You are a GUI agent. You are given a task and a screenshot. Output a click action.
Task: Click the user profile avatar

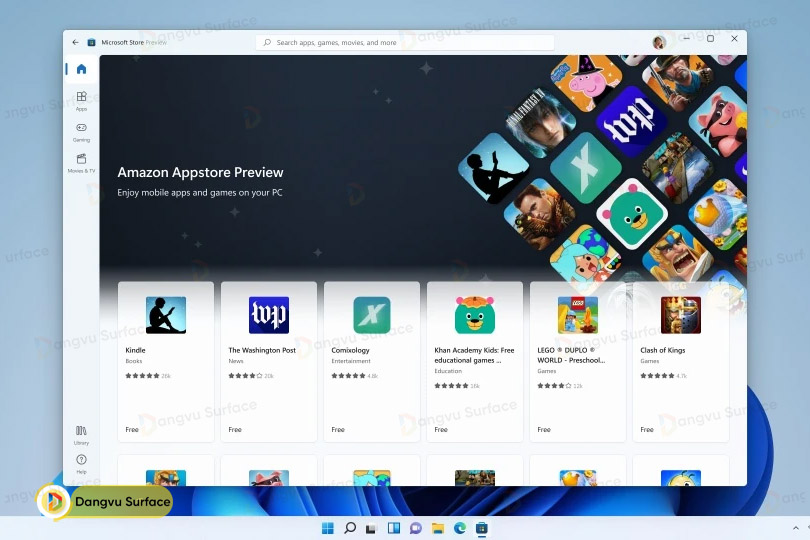pyautogui.click(x=659, y=42)
